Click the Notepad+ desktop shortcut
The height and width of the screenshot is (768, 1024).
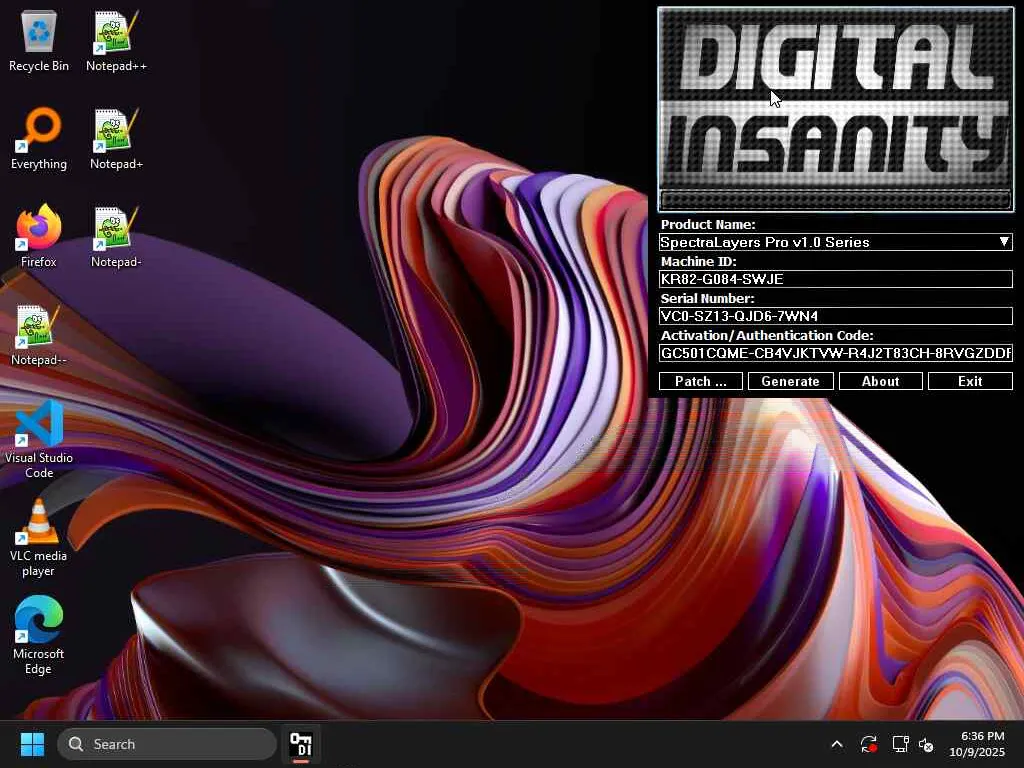click(x=116, y=139)
